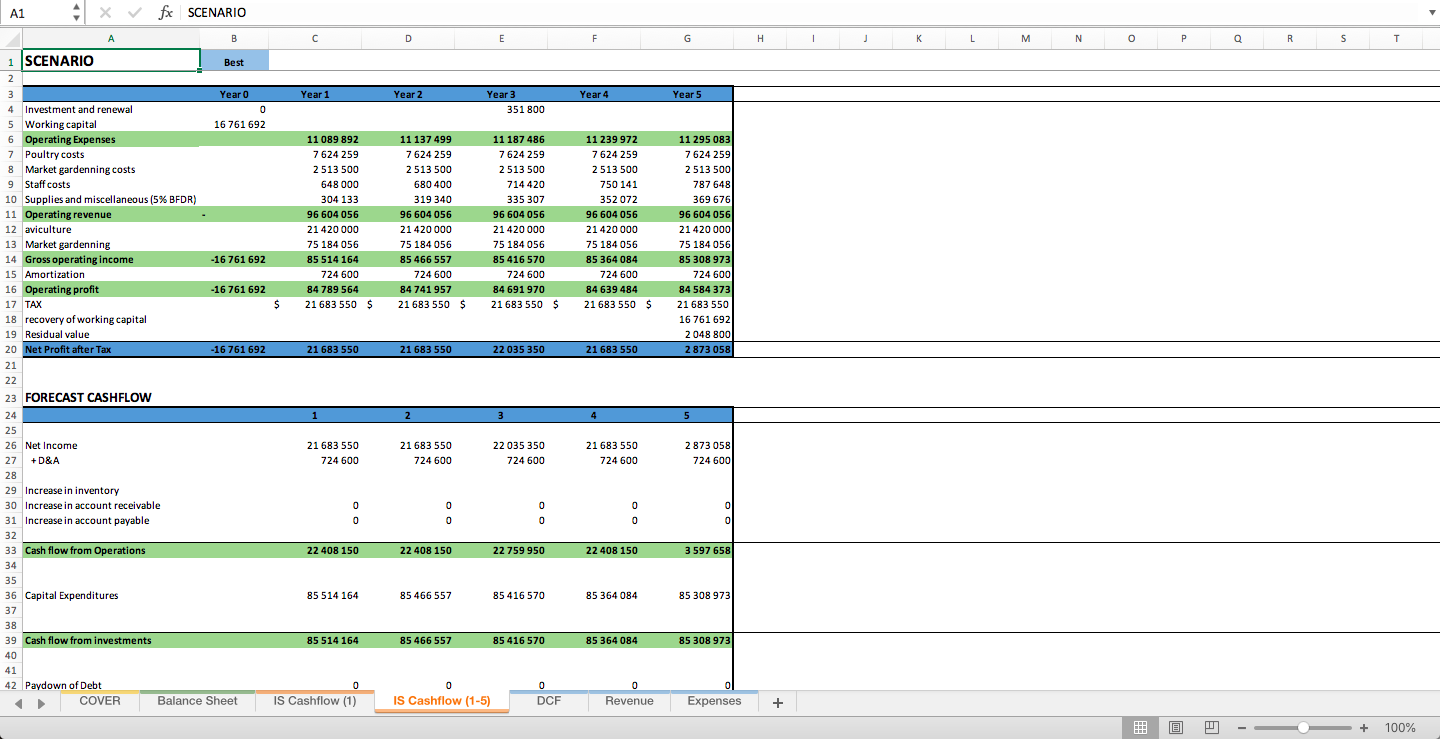Open the Name Box stepper arrows
1440x739 pixels.
pos(76,12)
